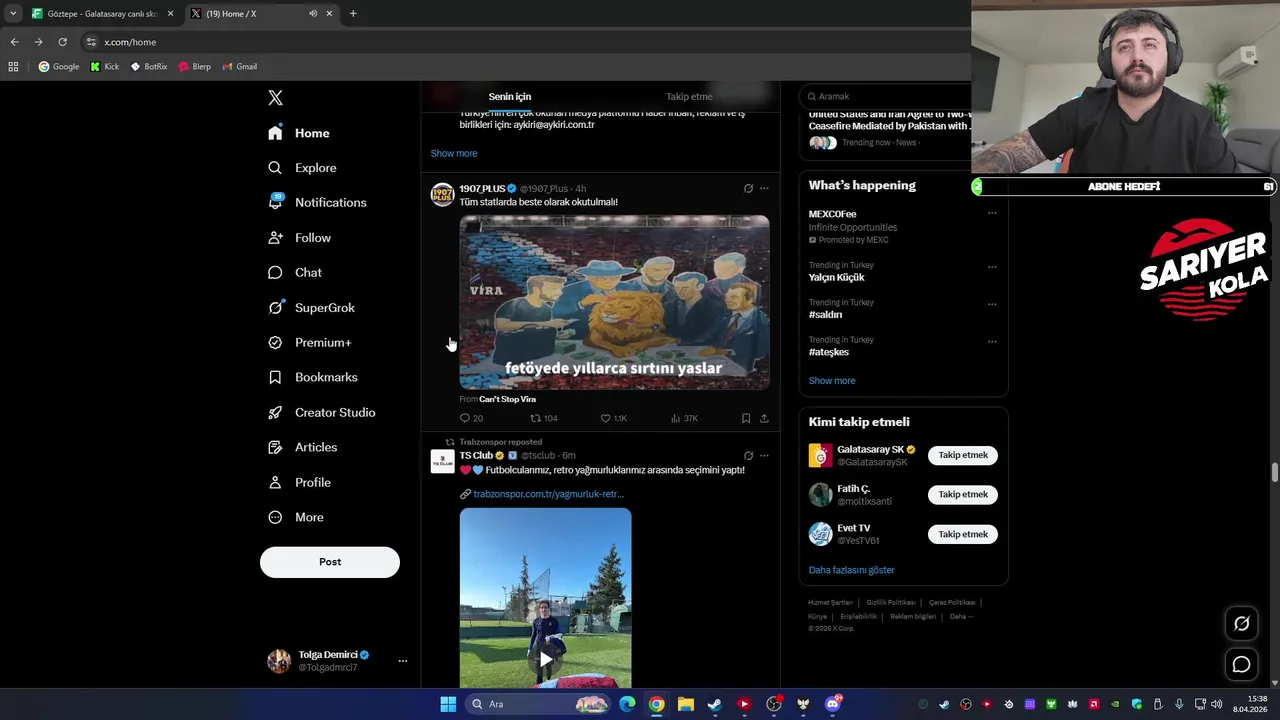Like the 1907.PLUS post
Screen dimensions: 1280x720
(605, 418)
